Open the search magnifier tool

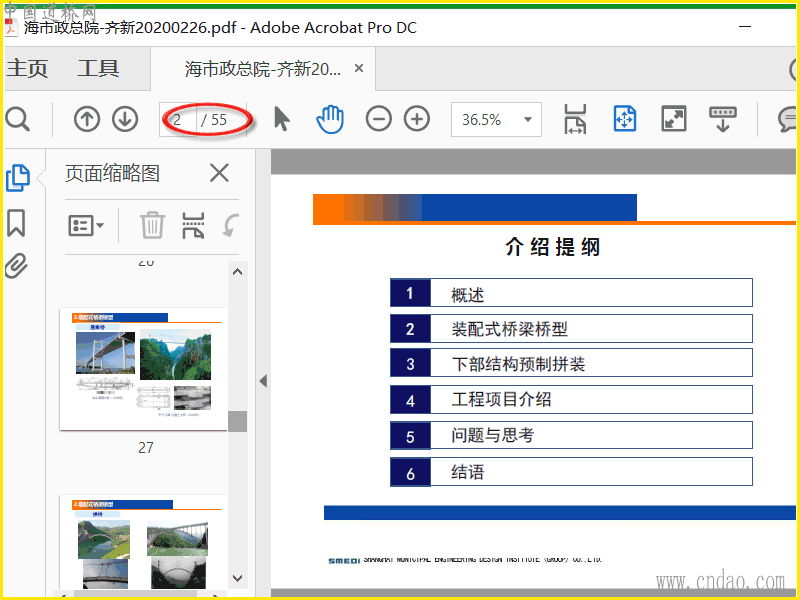(x=18, y=119)
